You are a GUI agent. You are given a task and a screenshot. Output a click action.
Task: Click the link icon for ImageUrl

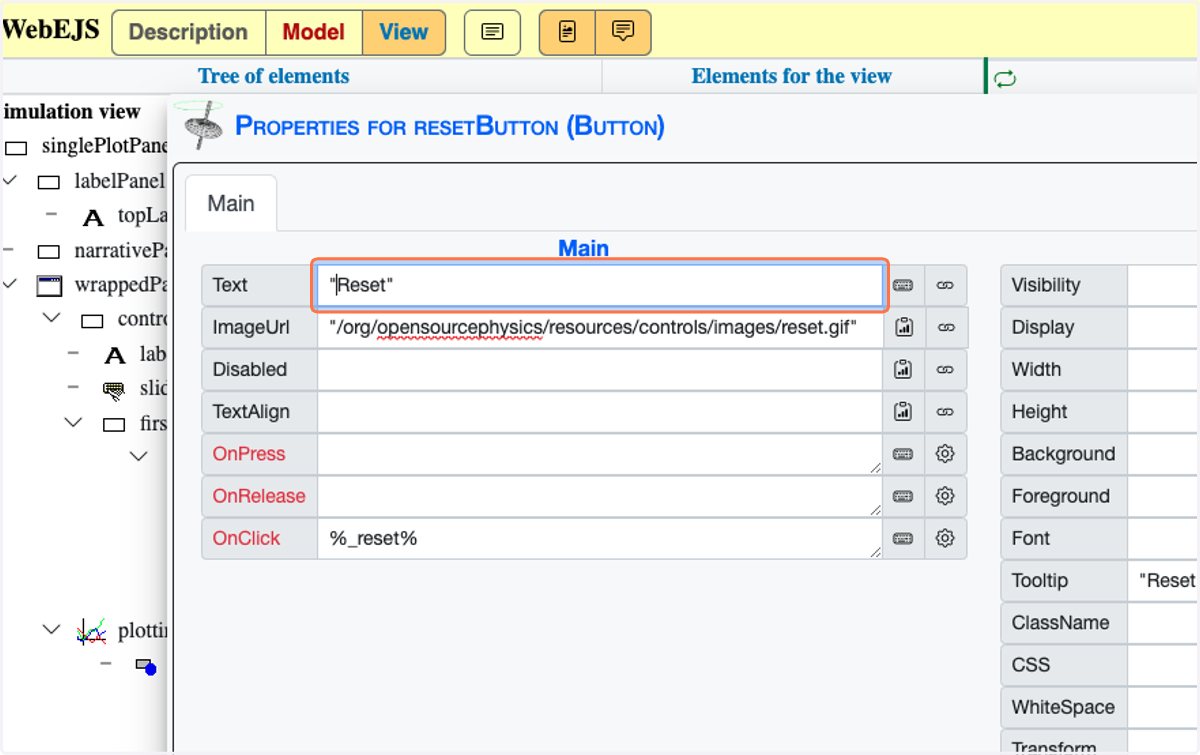pos(945,327)
